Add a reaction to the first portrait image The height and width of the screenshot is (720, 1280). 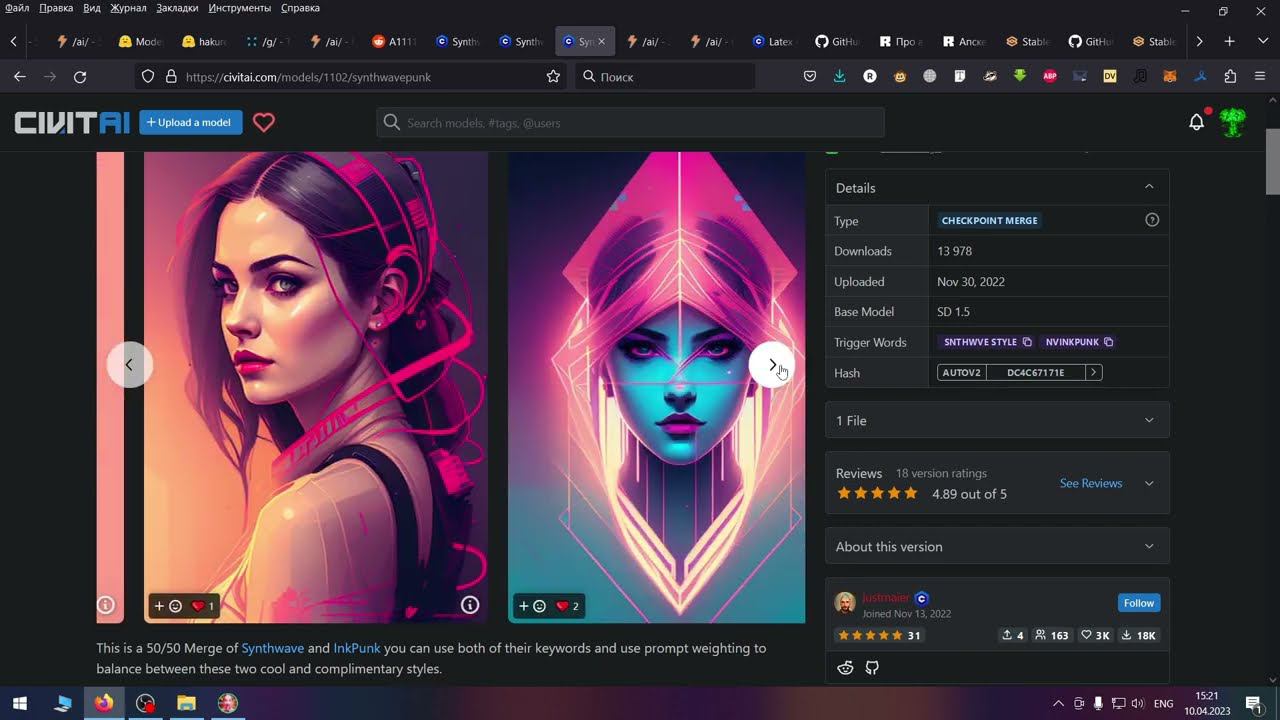pos(167,606)
